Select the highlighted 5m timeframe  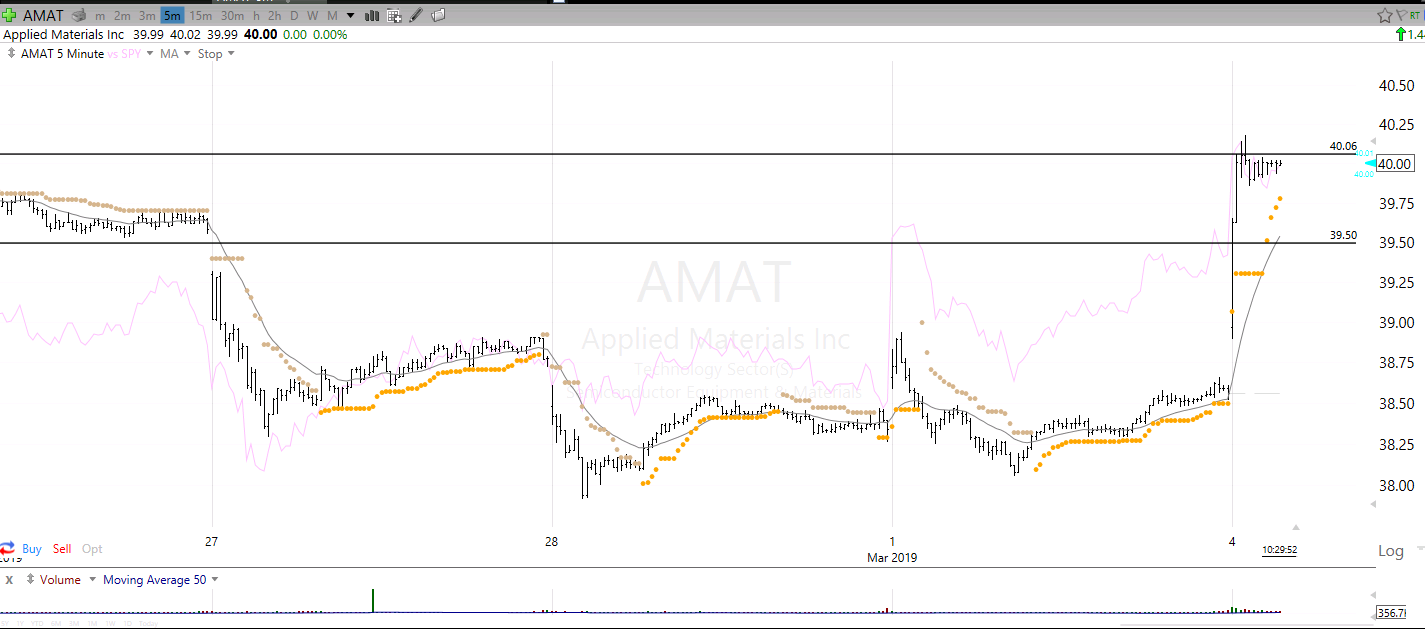point(172,16)
